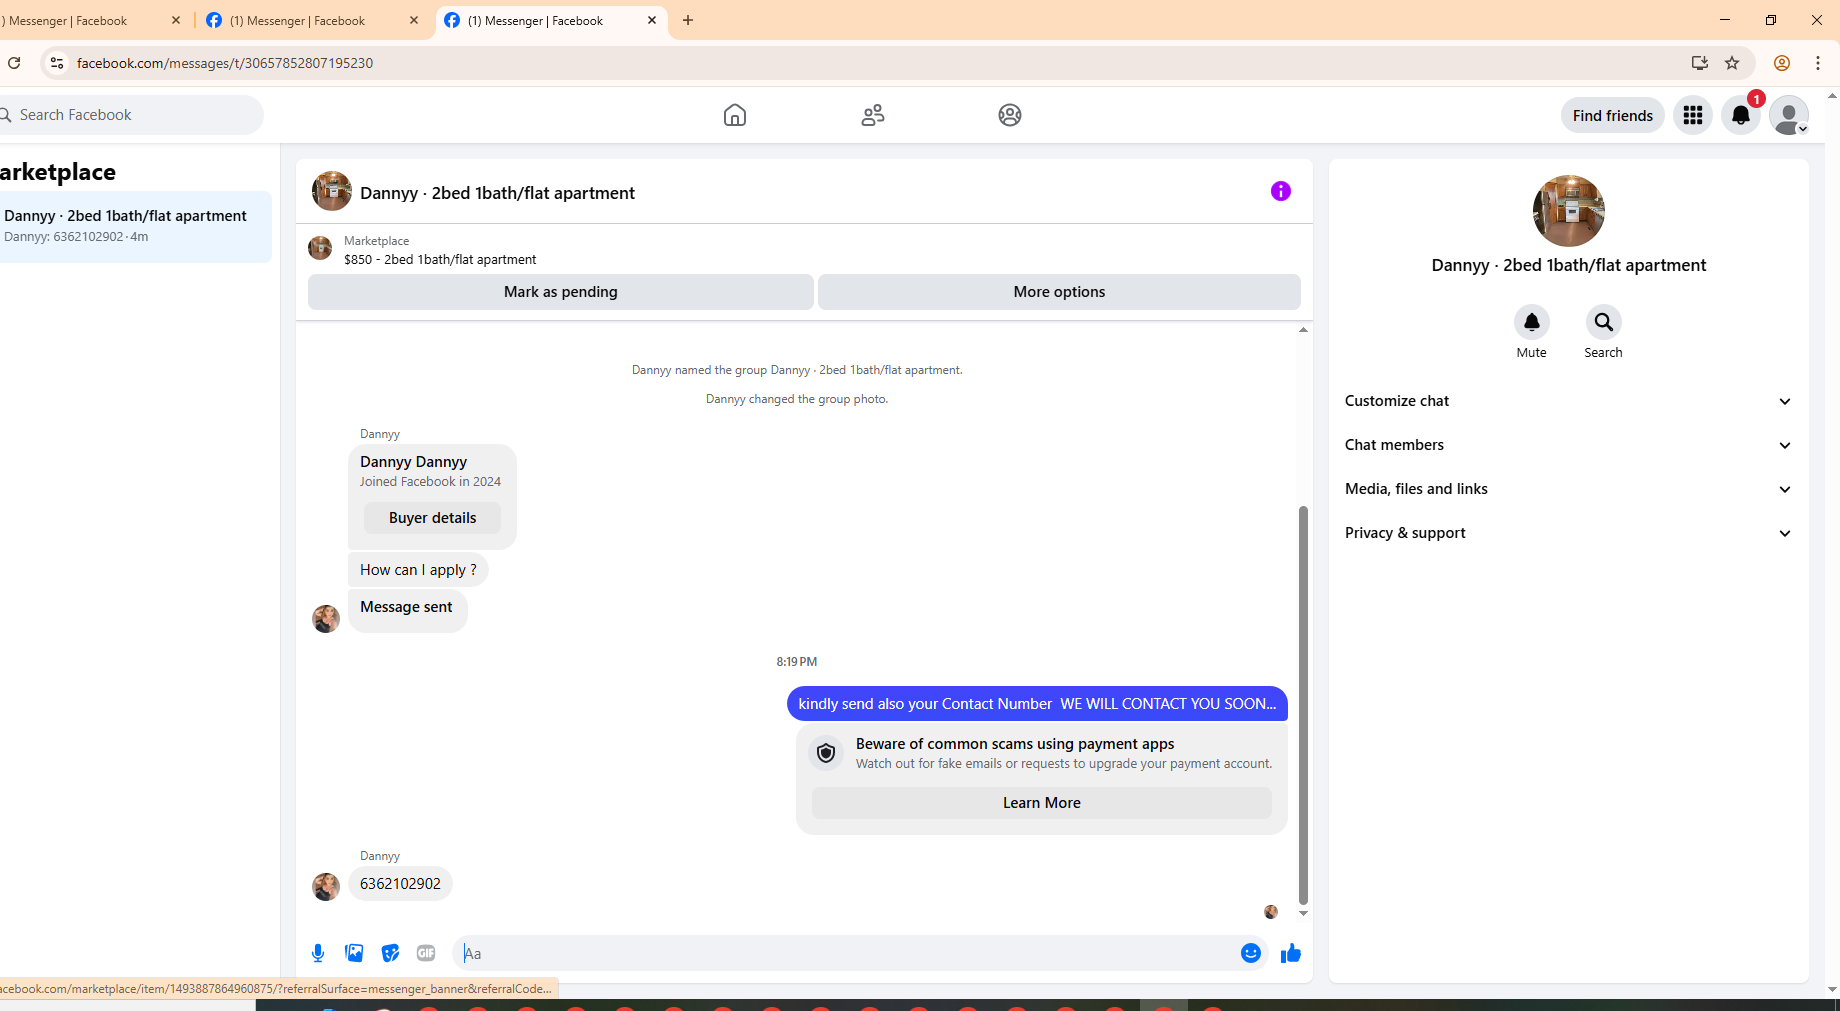Close the second Messenger tab
Viewport: 1840px width, 1011px height.
(414, 20)
